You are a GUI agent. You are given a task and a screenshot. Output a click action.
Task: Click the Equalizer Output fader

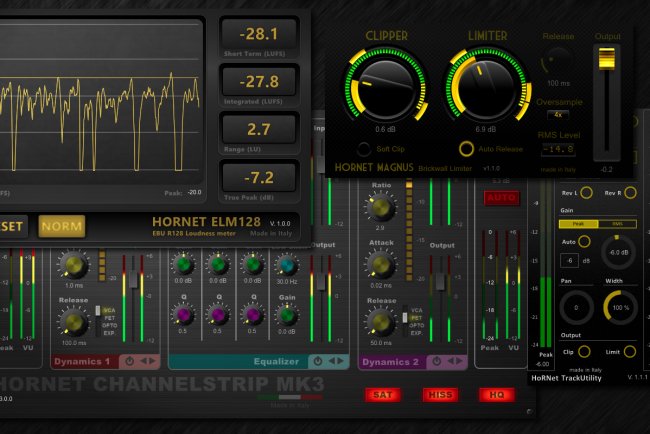(321, 282)
